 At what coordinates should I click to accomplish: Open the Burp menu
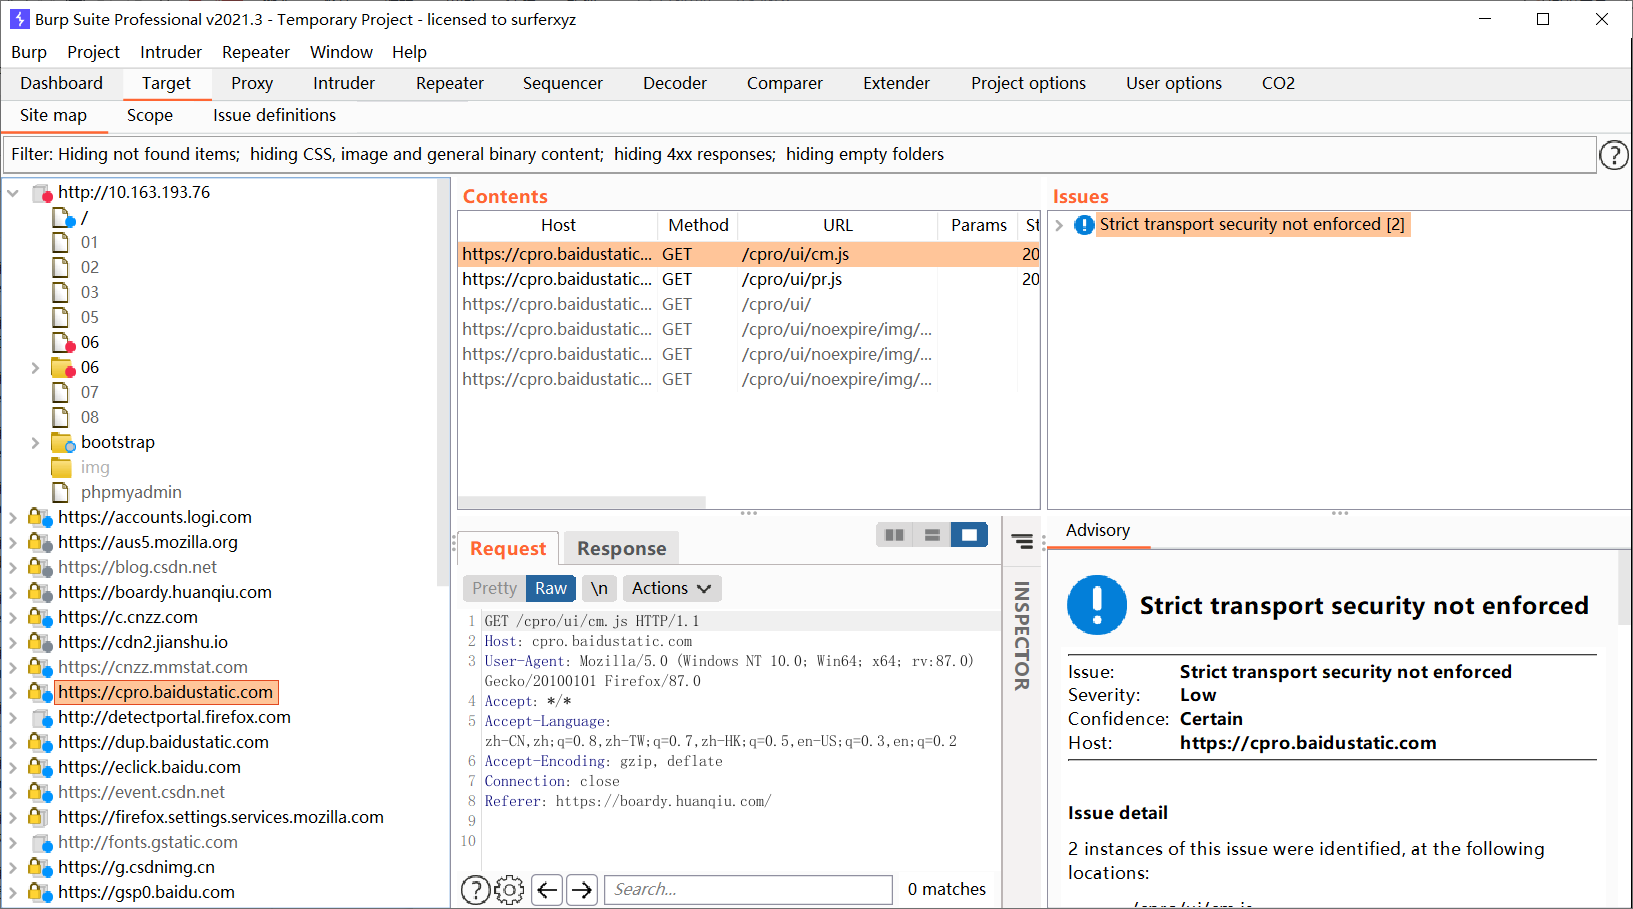29,52
